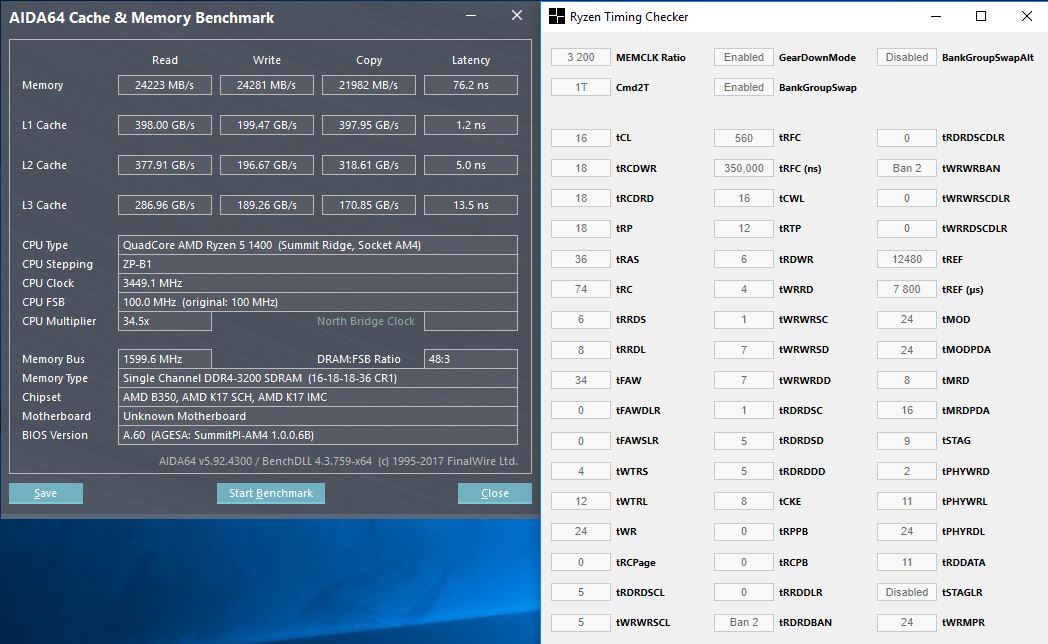Click the tFAW value 34 box
Image resolution: width=1048 pixels, height=644 pixels.
pos(581,379)
